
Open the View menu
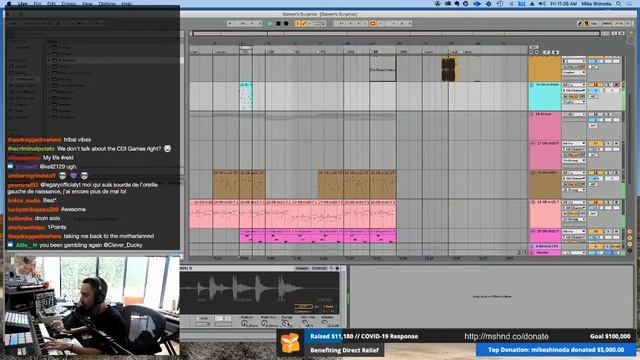pyautogui.click(x=87, y=4)
